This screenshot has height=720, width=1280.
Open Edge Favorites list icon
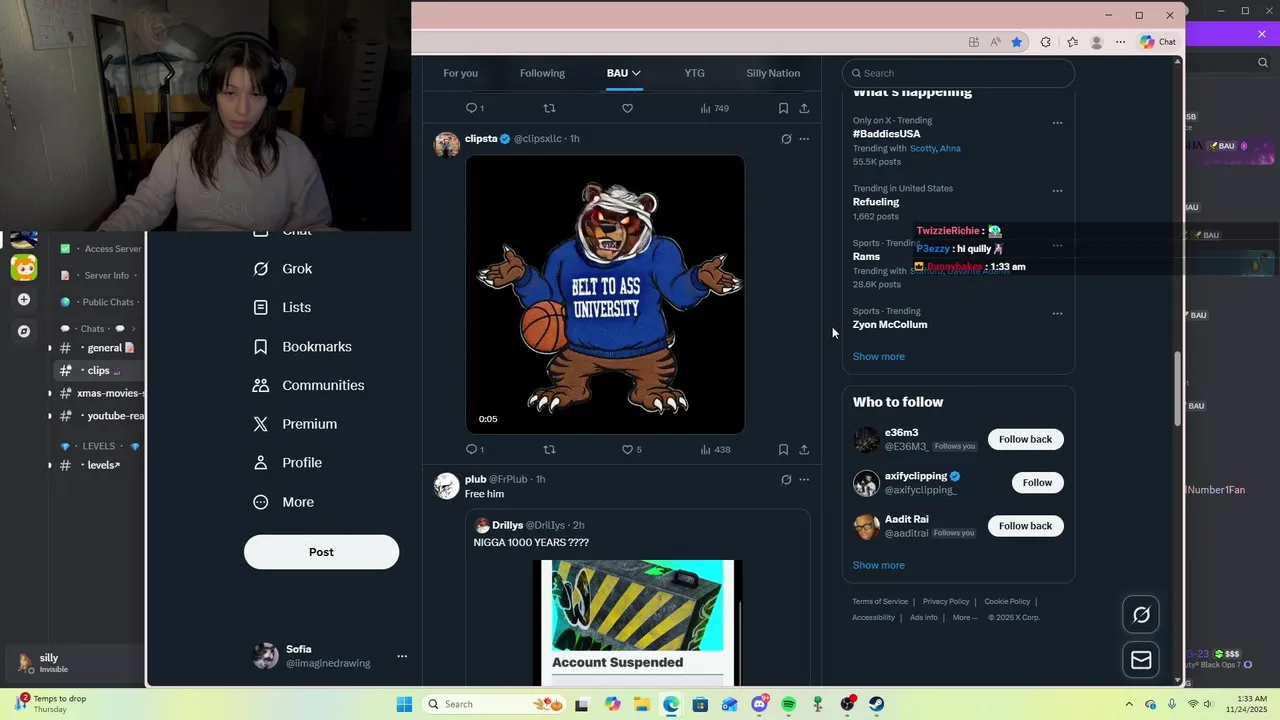coord(1072,42)
